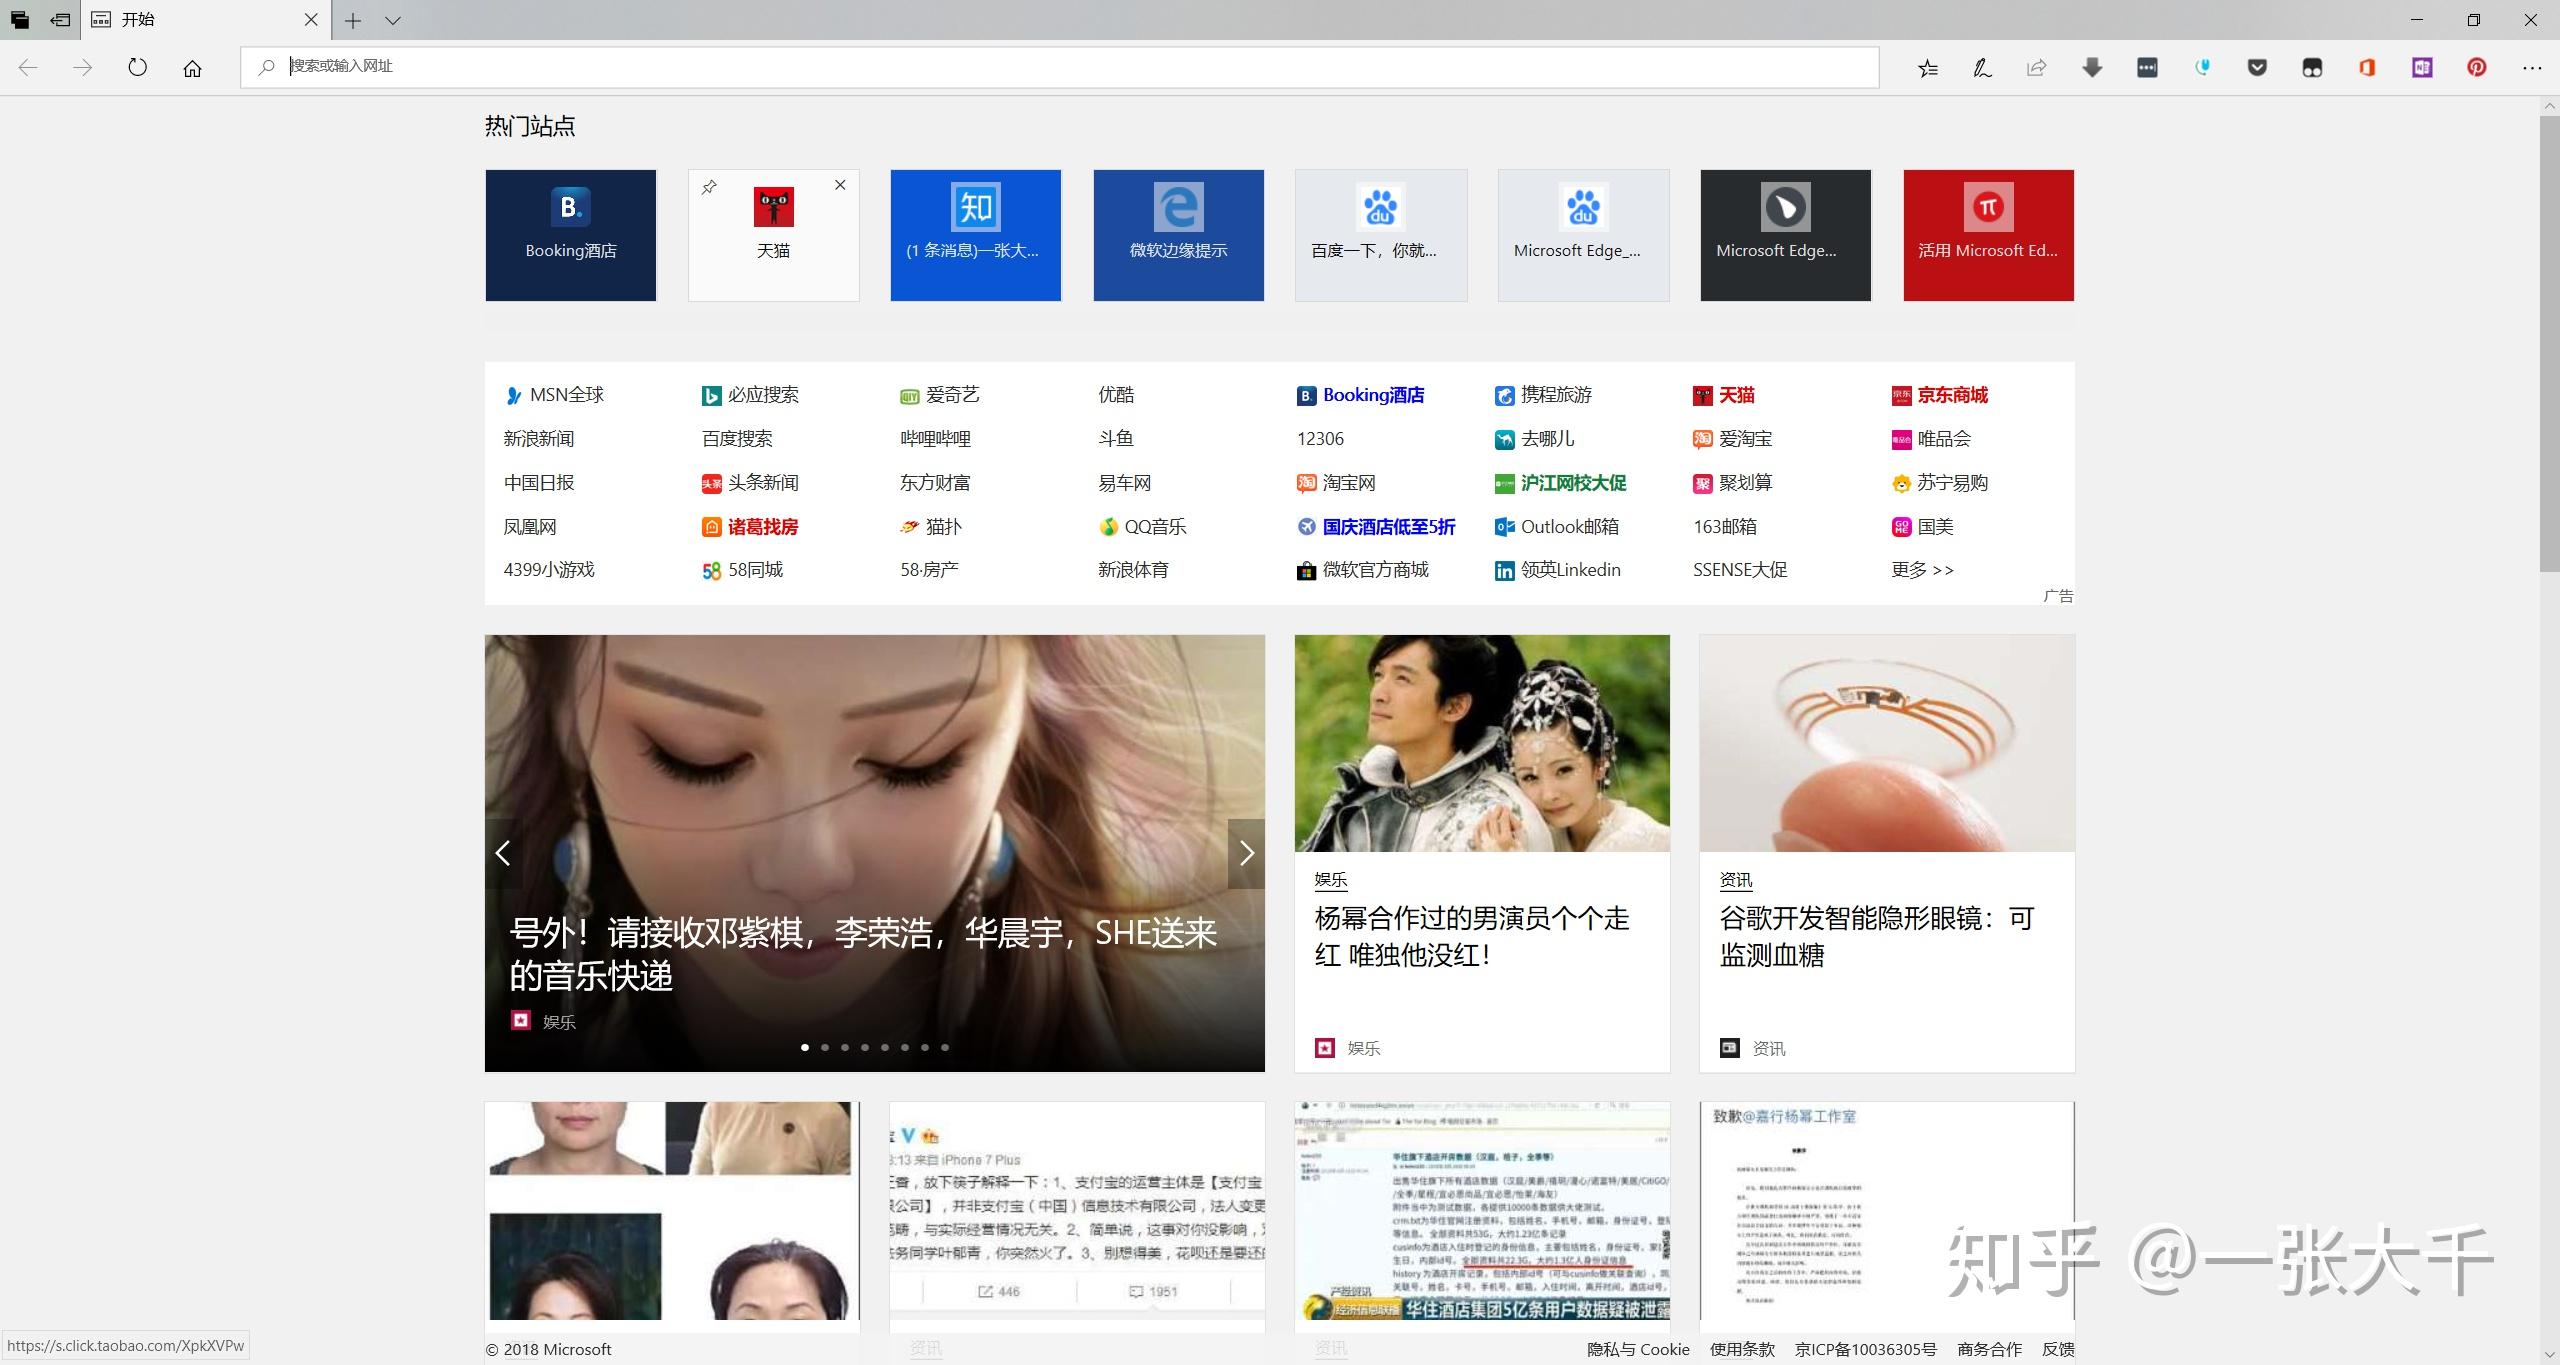
Task: Open the OneNote Web Clipper icon
Action: (2421, 68)
